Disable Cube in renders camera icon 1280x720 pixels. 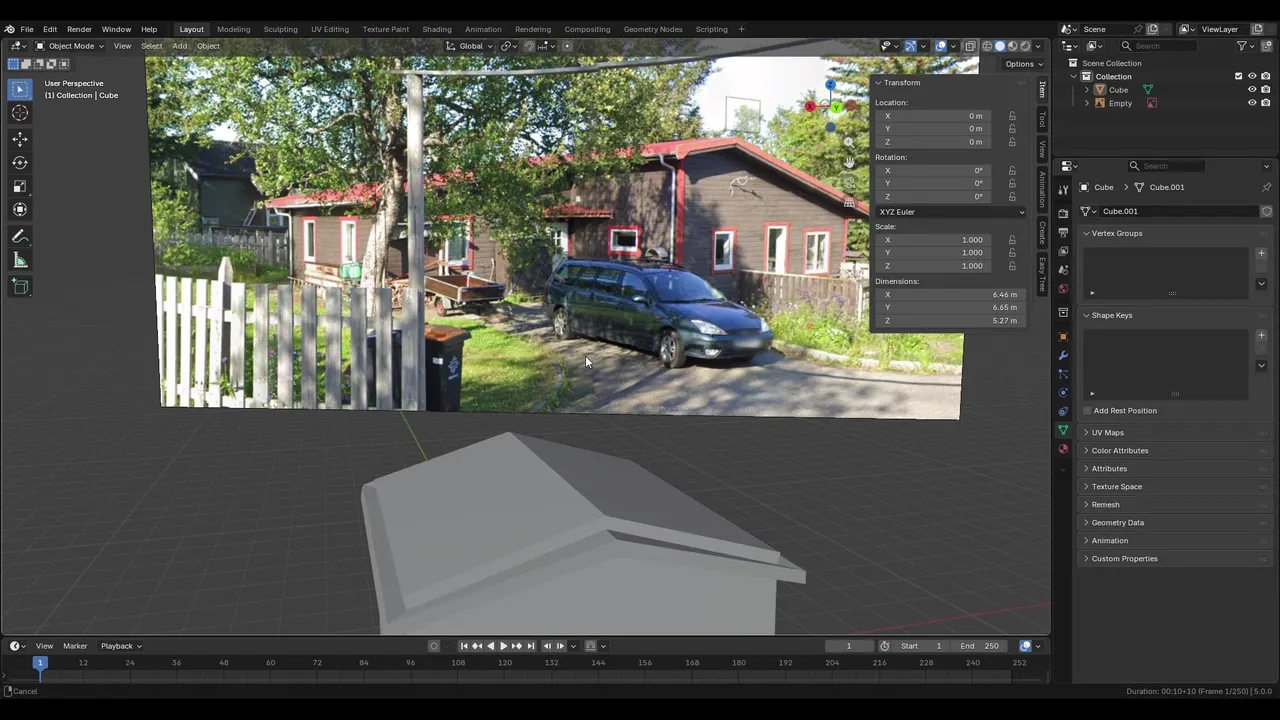click(x=1265, y=90)
